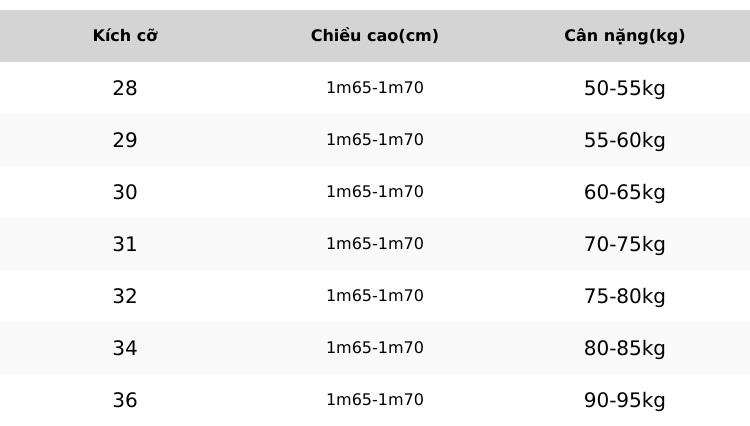Click the Cân nặng(kg) column header
Viewport: 750px width, 426px height.
click(x=625, y=35)
